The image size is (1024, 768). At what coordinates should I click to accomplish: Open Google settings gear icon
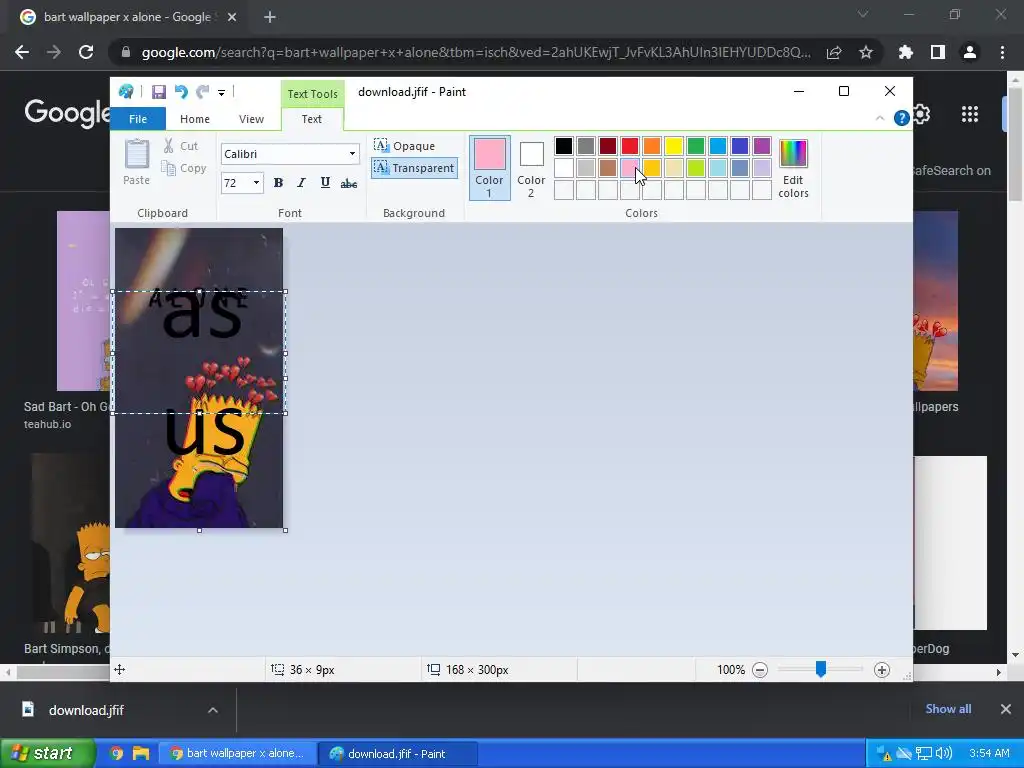(921, 115)
